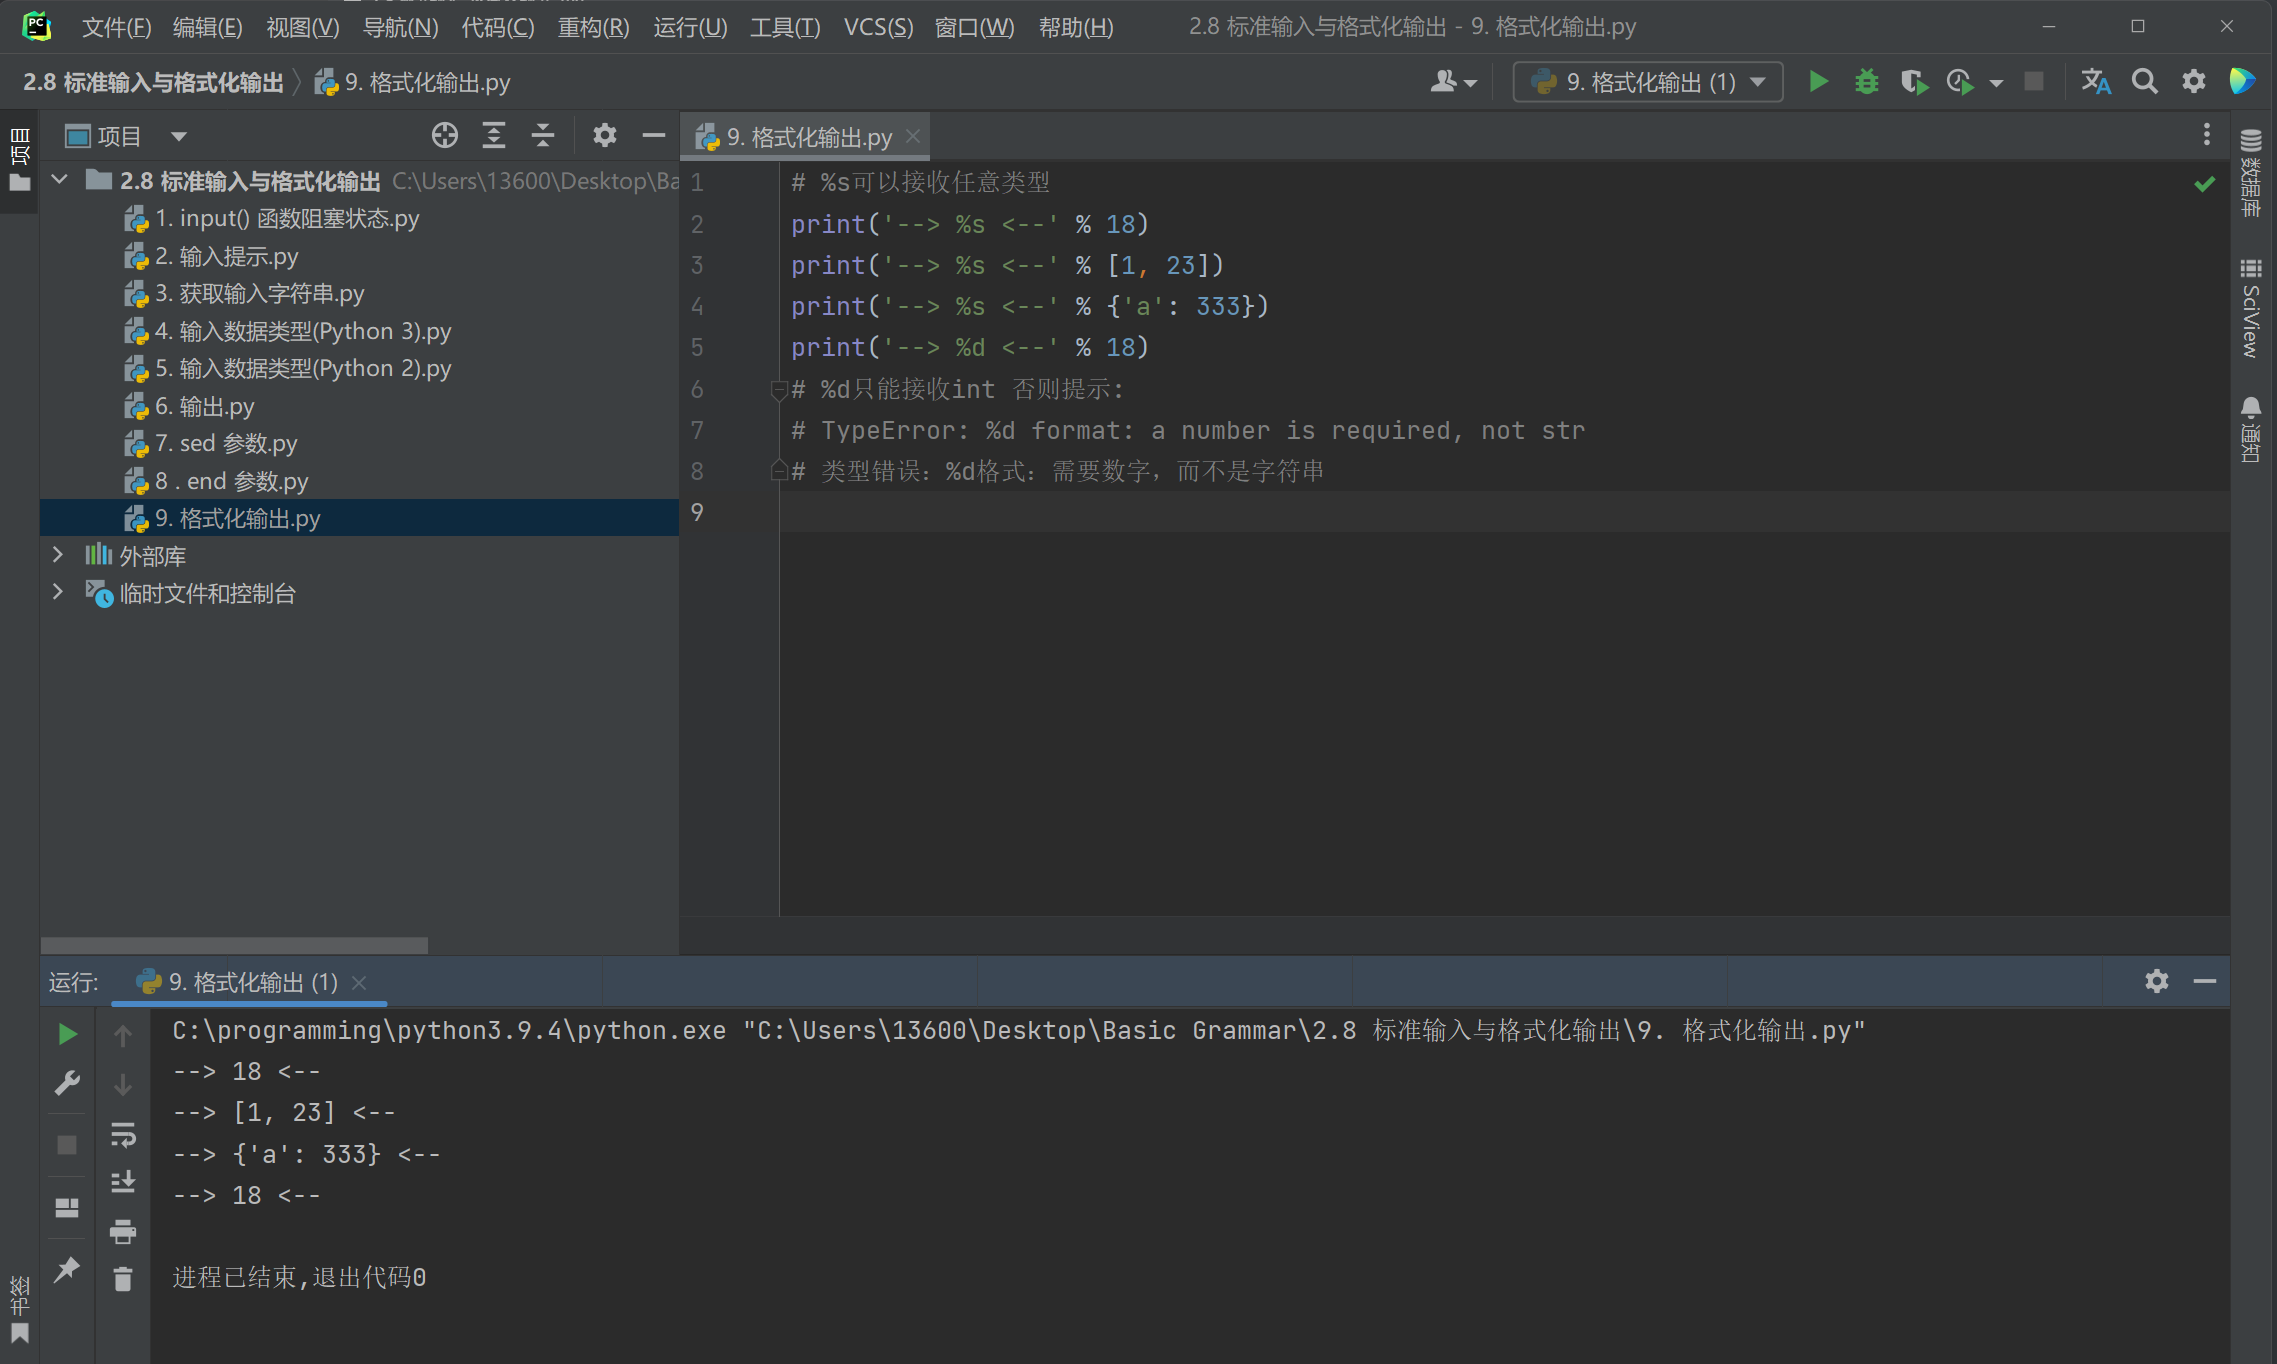
Task: Open the profiler dropdown arrow
Action: 1996,83
